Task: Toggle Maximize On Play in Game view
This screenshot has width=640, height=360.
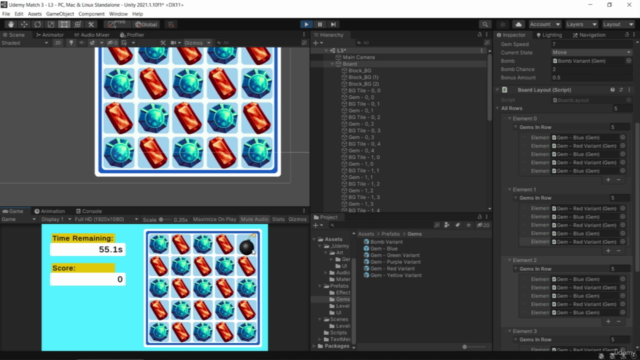Action: coord(214,219)
